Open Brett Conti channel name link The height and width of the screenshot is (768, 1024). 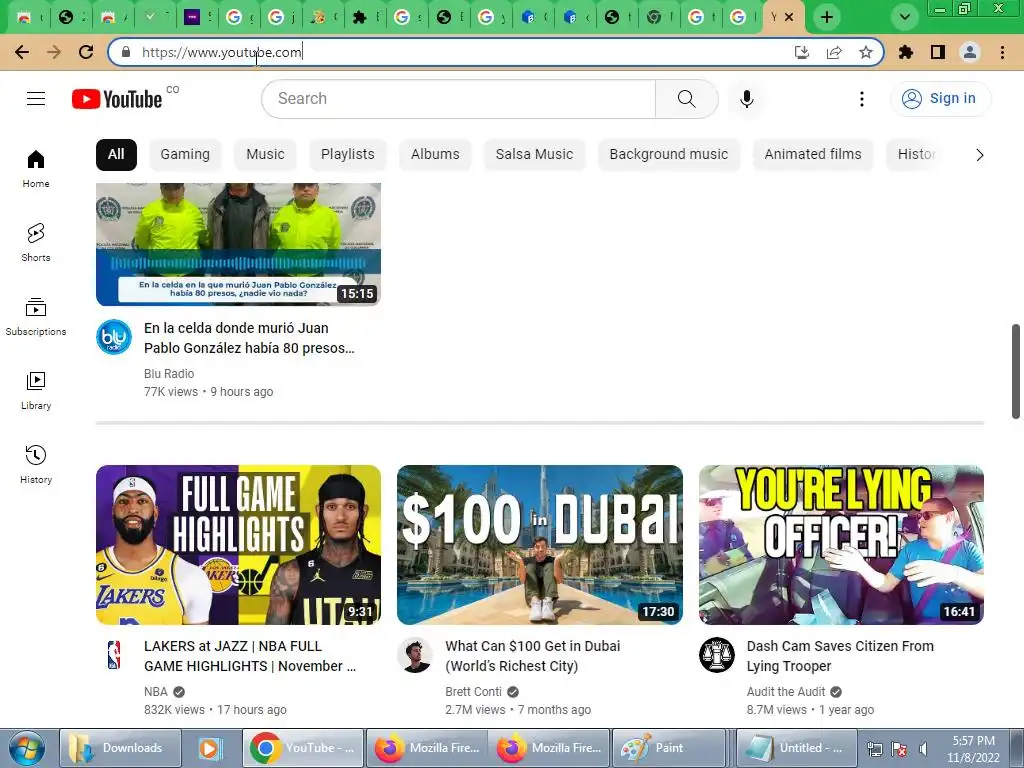[473, 692]
